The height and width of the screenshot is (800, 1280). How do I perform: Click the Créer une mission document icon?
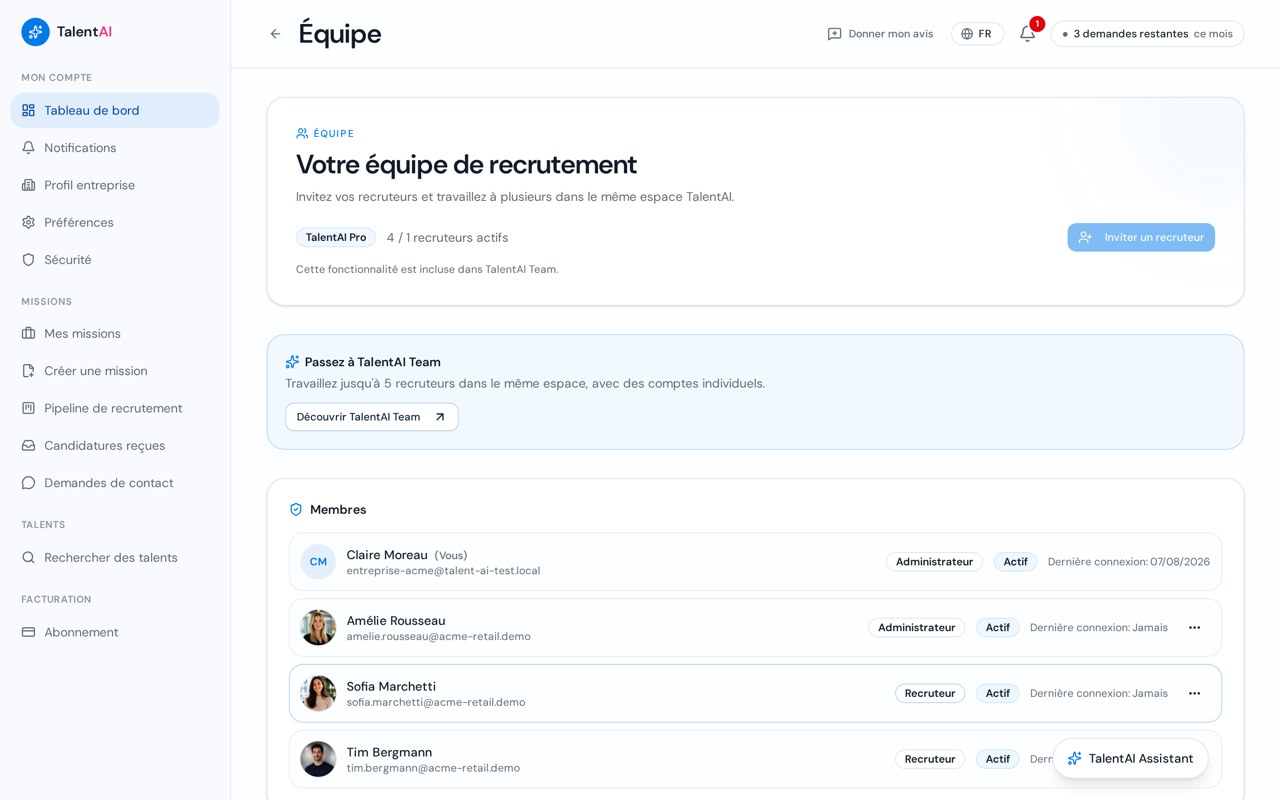(x=28, y=371)
